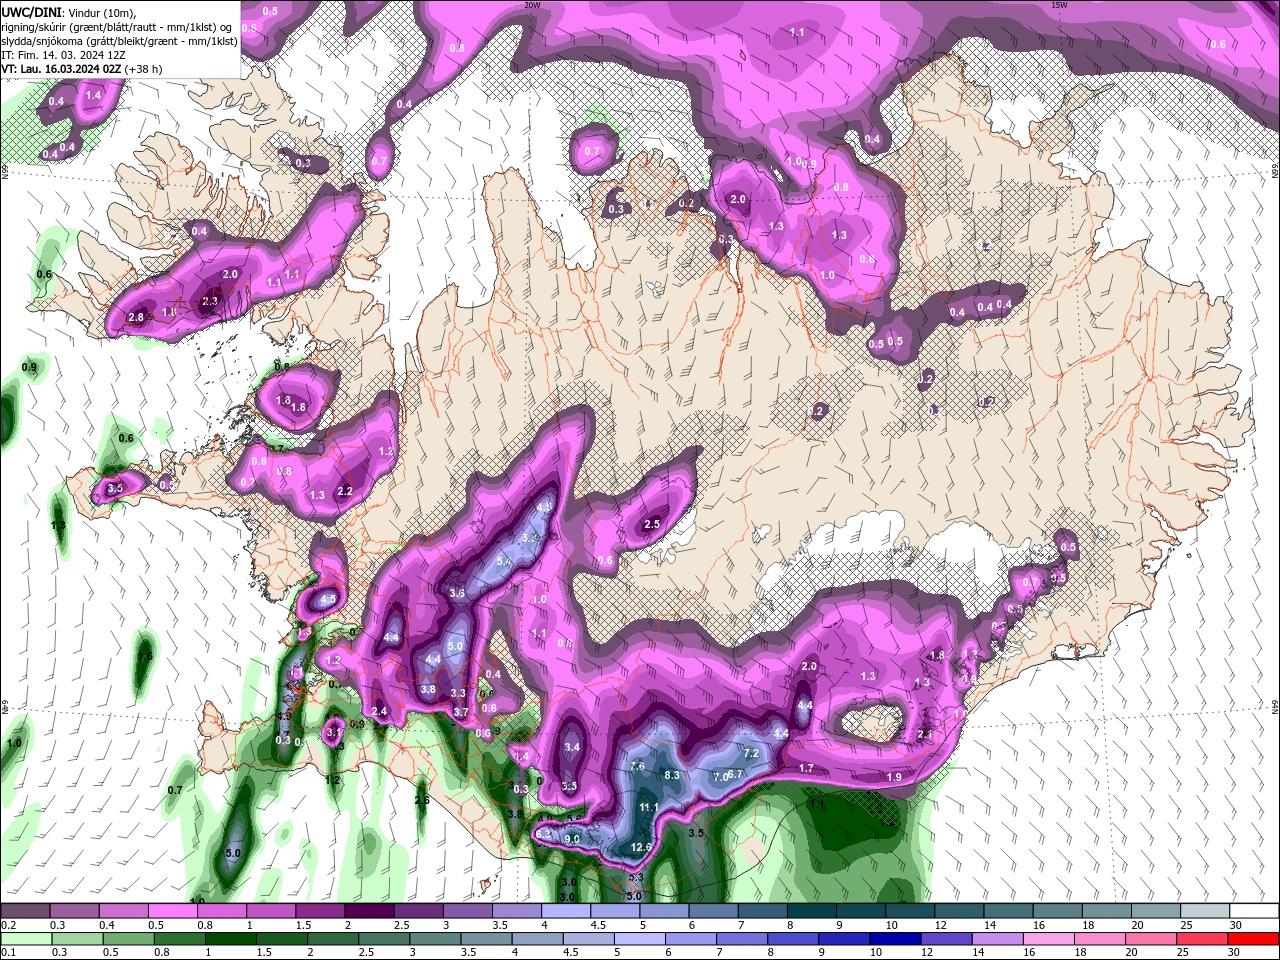The height and width of the screenshot is (960, 1280).
Task: Pick upper legend white swatch between 25 and 30
Action: click(1206, 911)
